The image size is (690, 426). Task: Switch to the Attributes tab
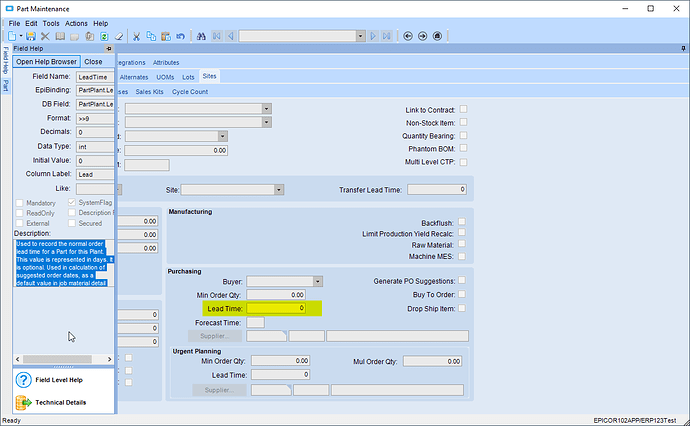pyautogui.click(x=166, y=62)
